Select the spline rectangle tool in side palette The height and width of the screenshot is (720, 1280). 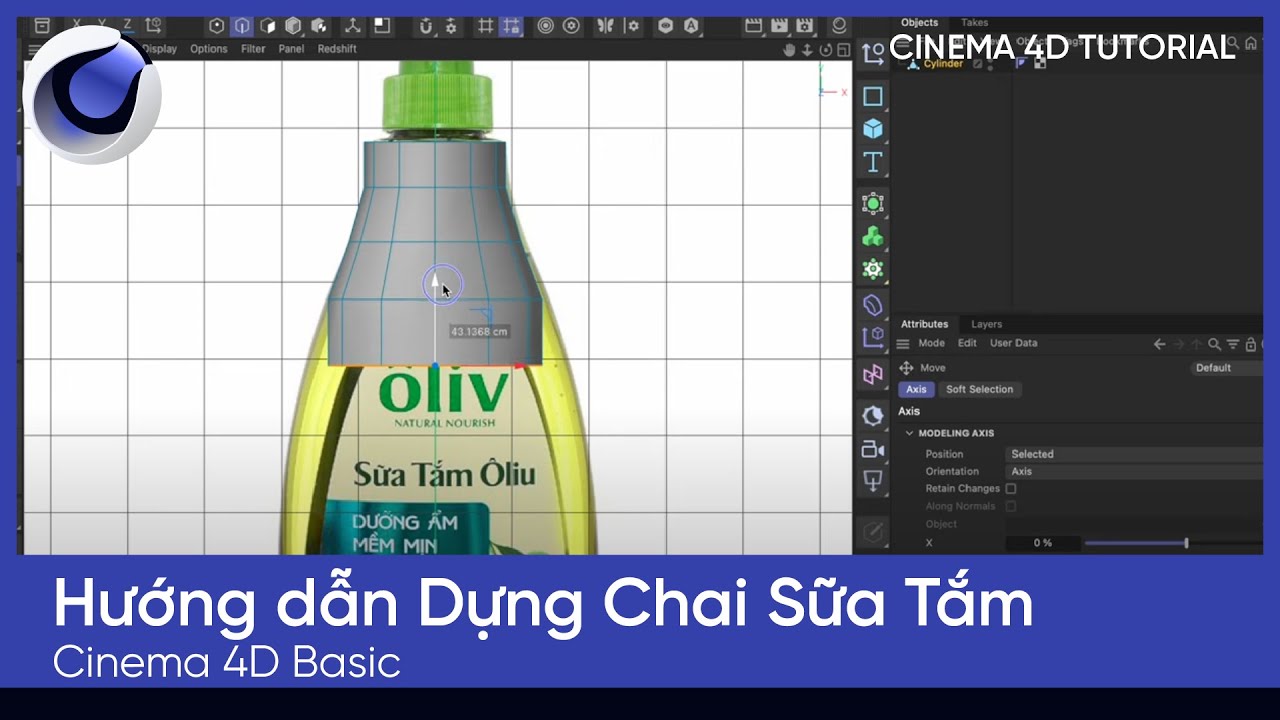[873, 96]
